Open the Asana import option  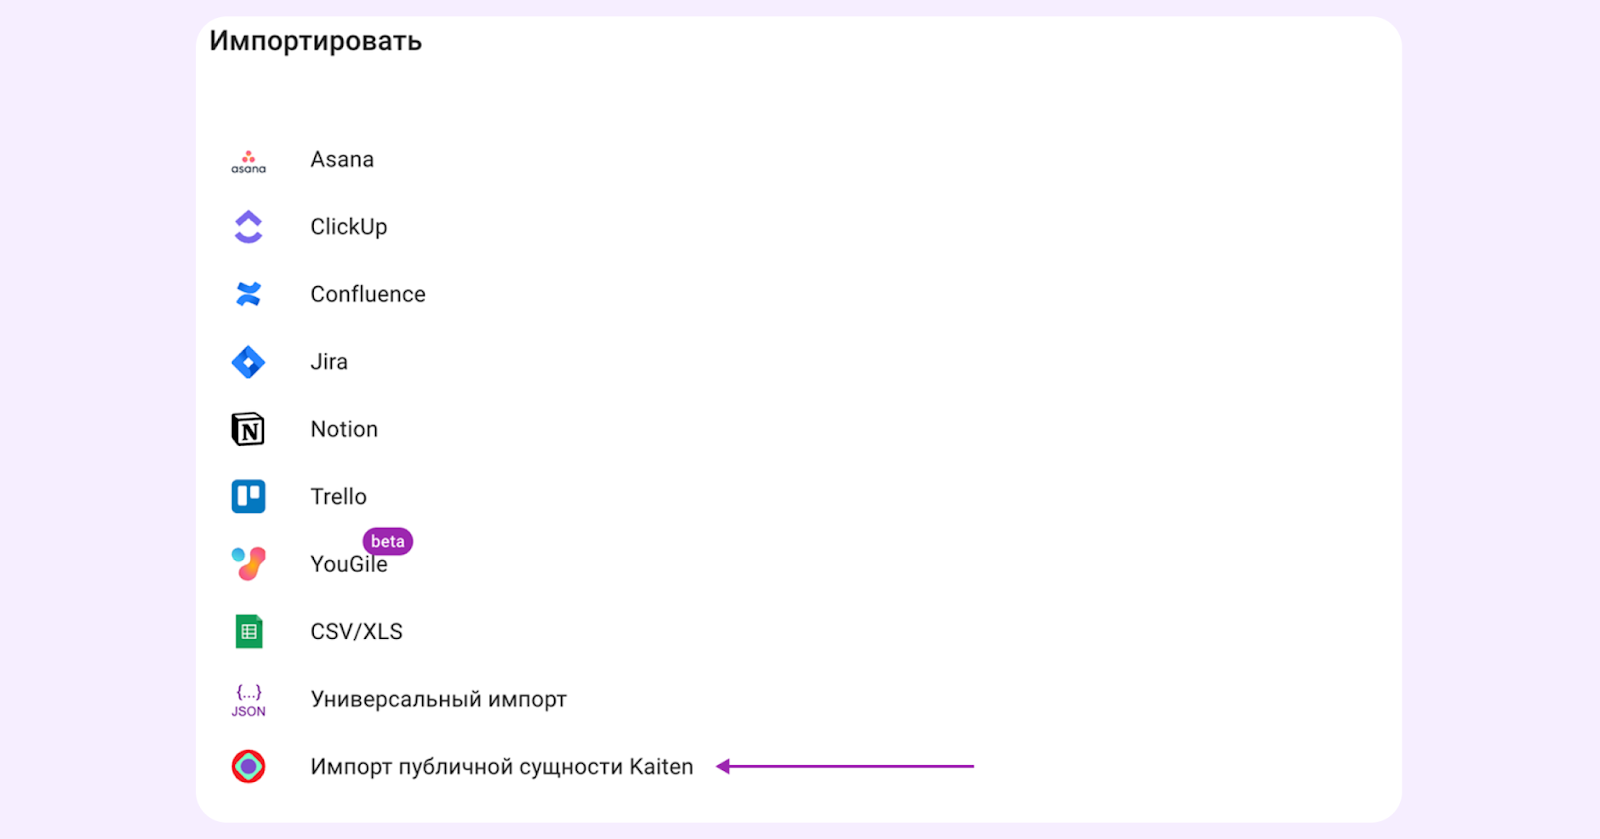pos(341,159)
